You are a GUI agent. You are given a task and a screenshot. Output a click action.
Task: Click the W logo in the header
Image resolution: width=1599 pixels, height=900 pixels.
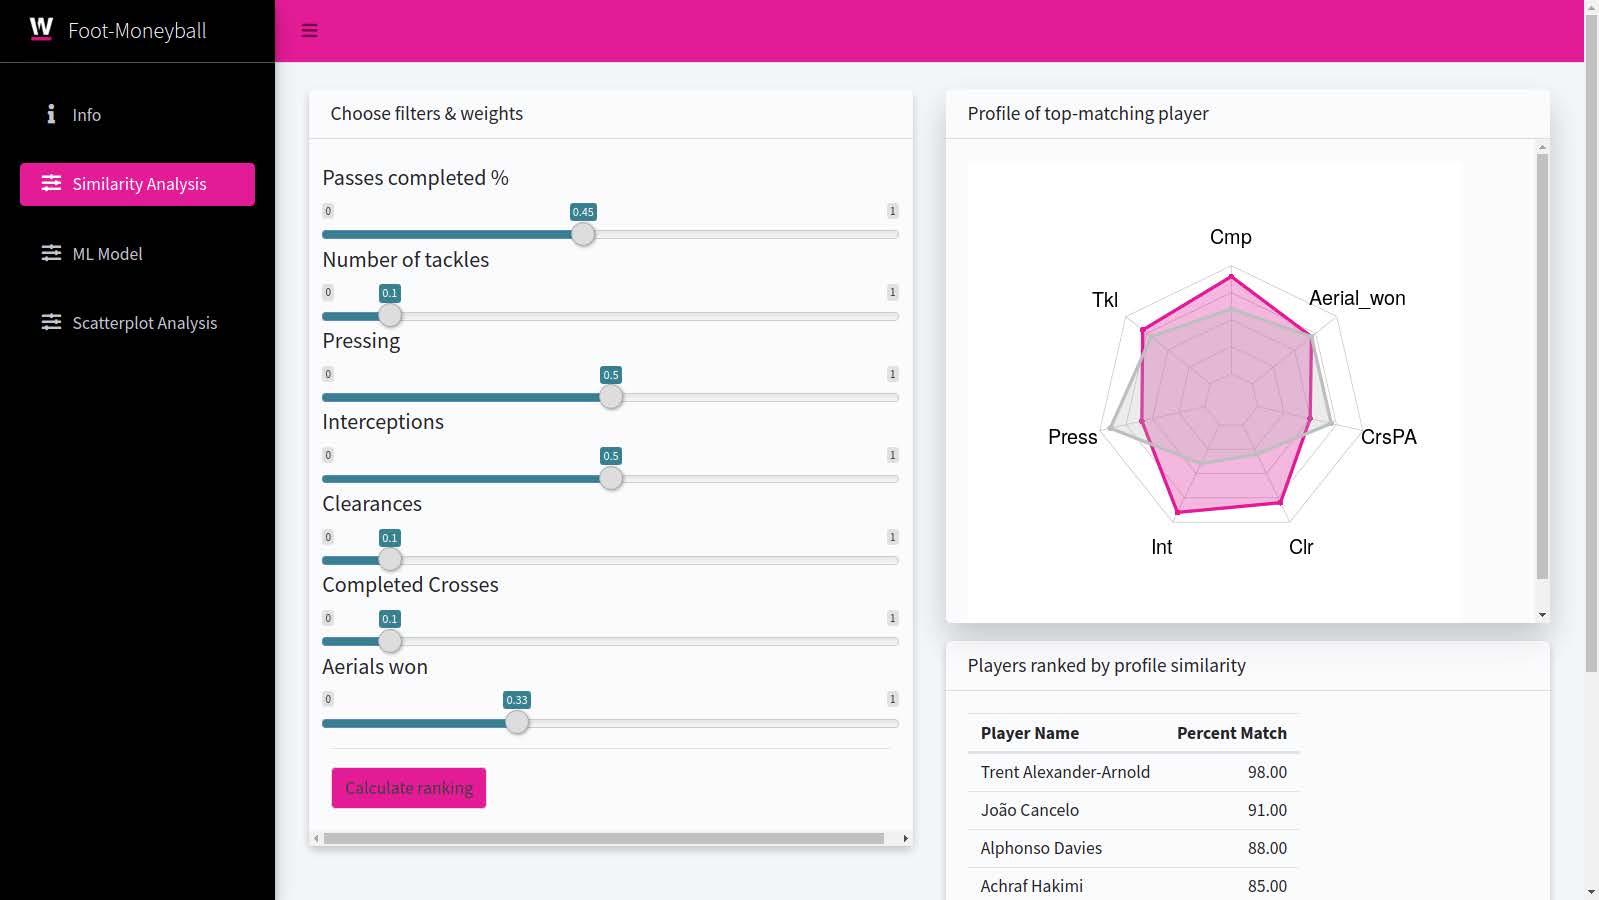point(41,29)
